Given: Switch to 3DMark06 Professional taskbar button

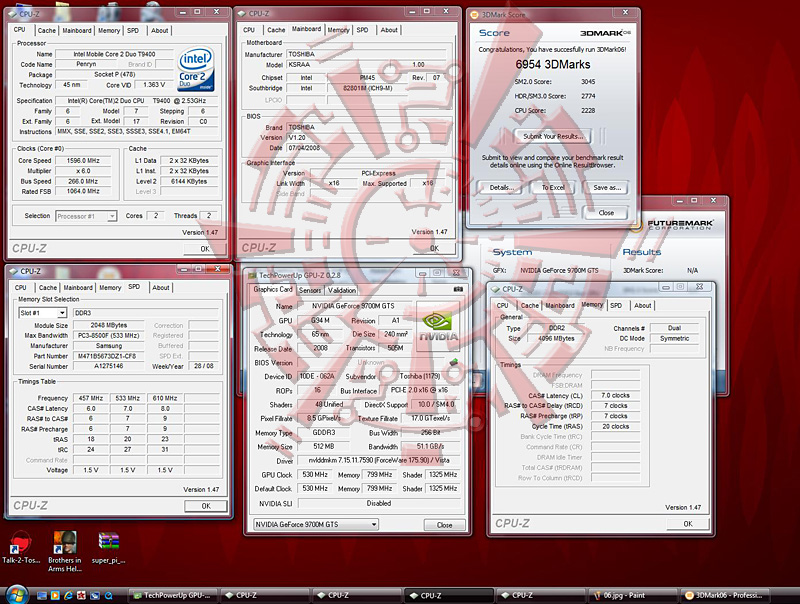Looking at the screenshot, I should tap(726, 595).
